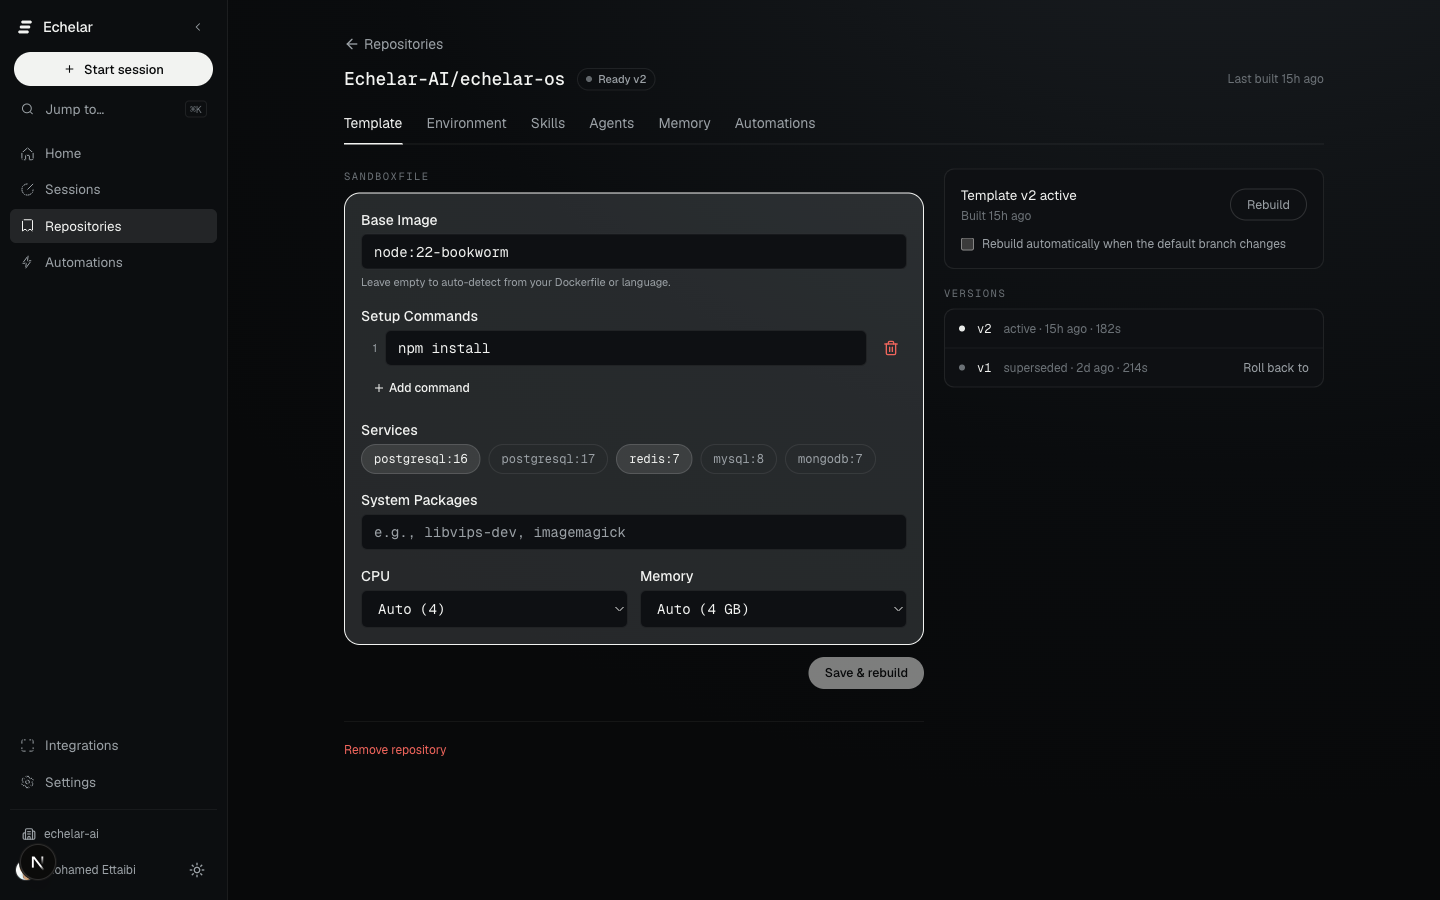Switch to the Skills tab
The image size is (1440, 900).
click(x=548, y=123)
